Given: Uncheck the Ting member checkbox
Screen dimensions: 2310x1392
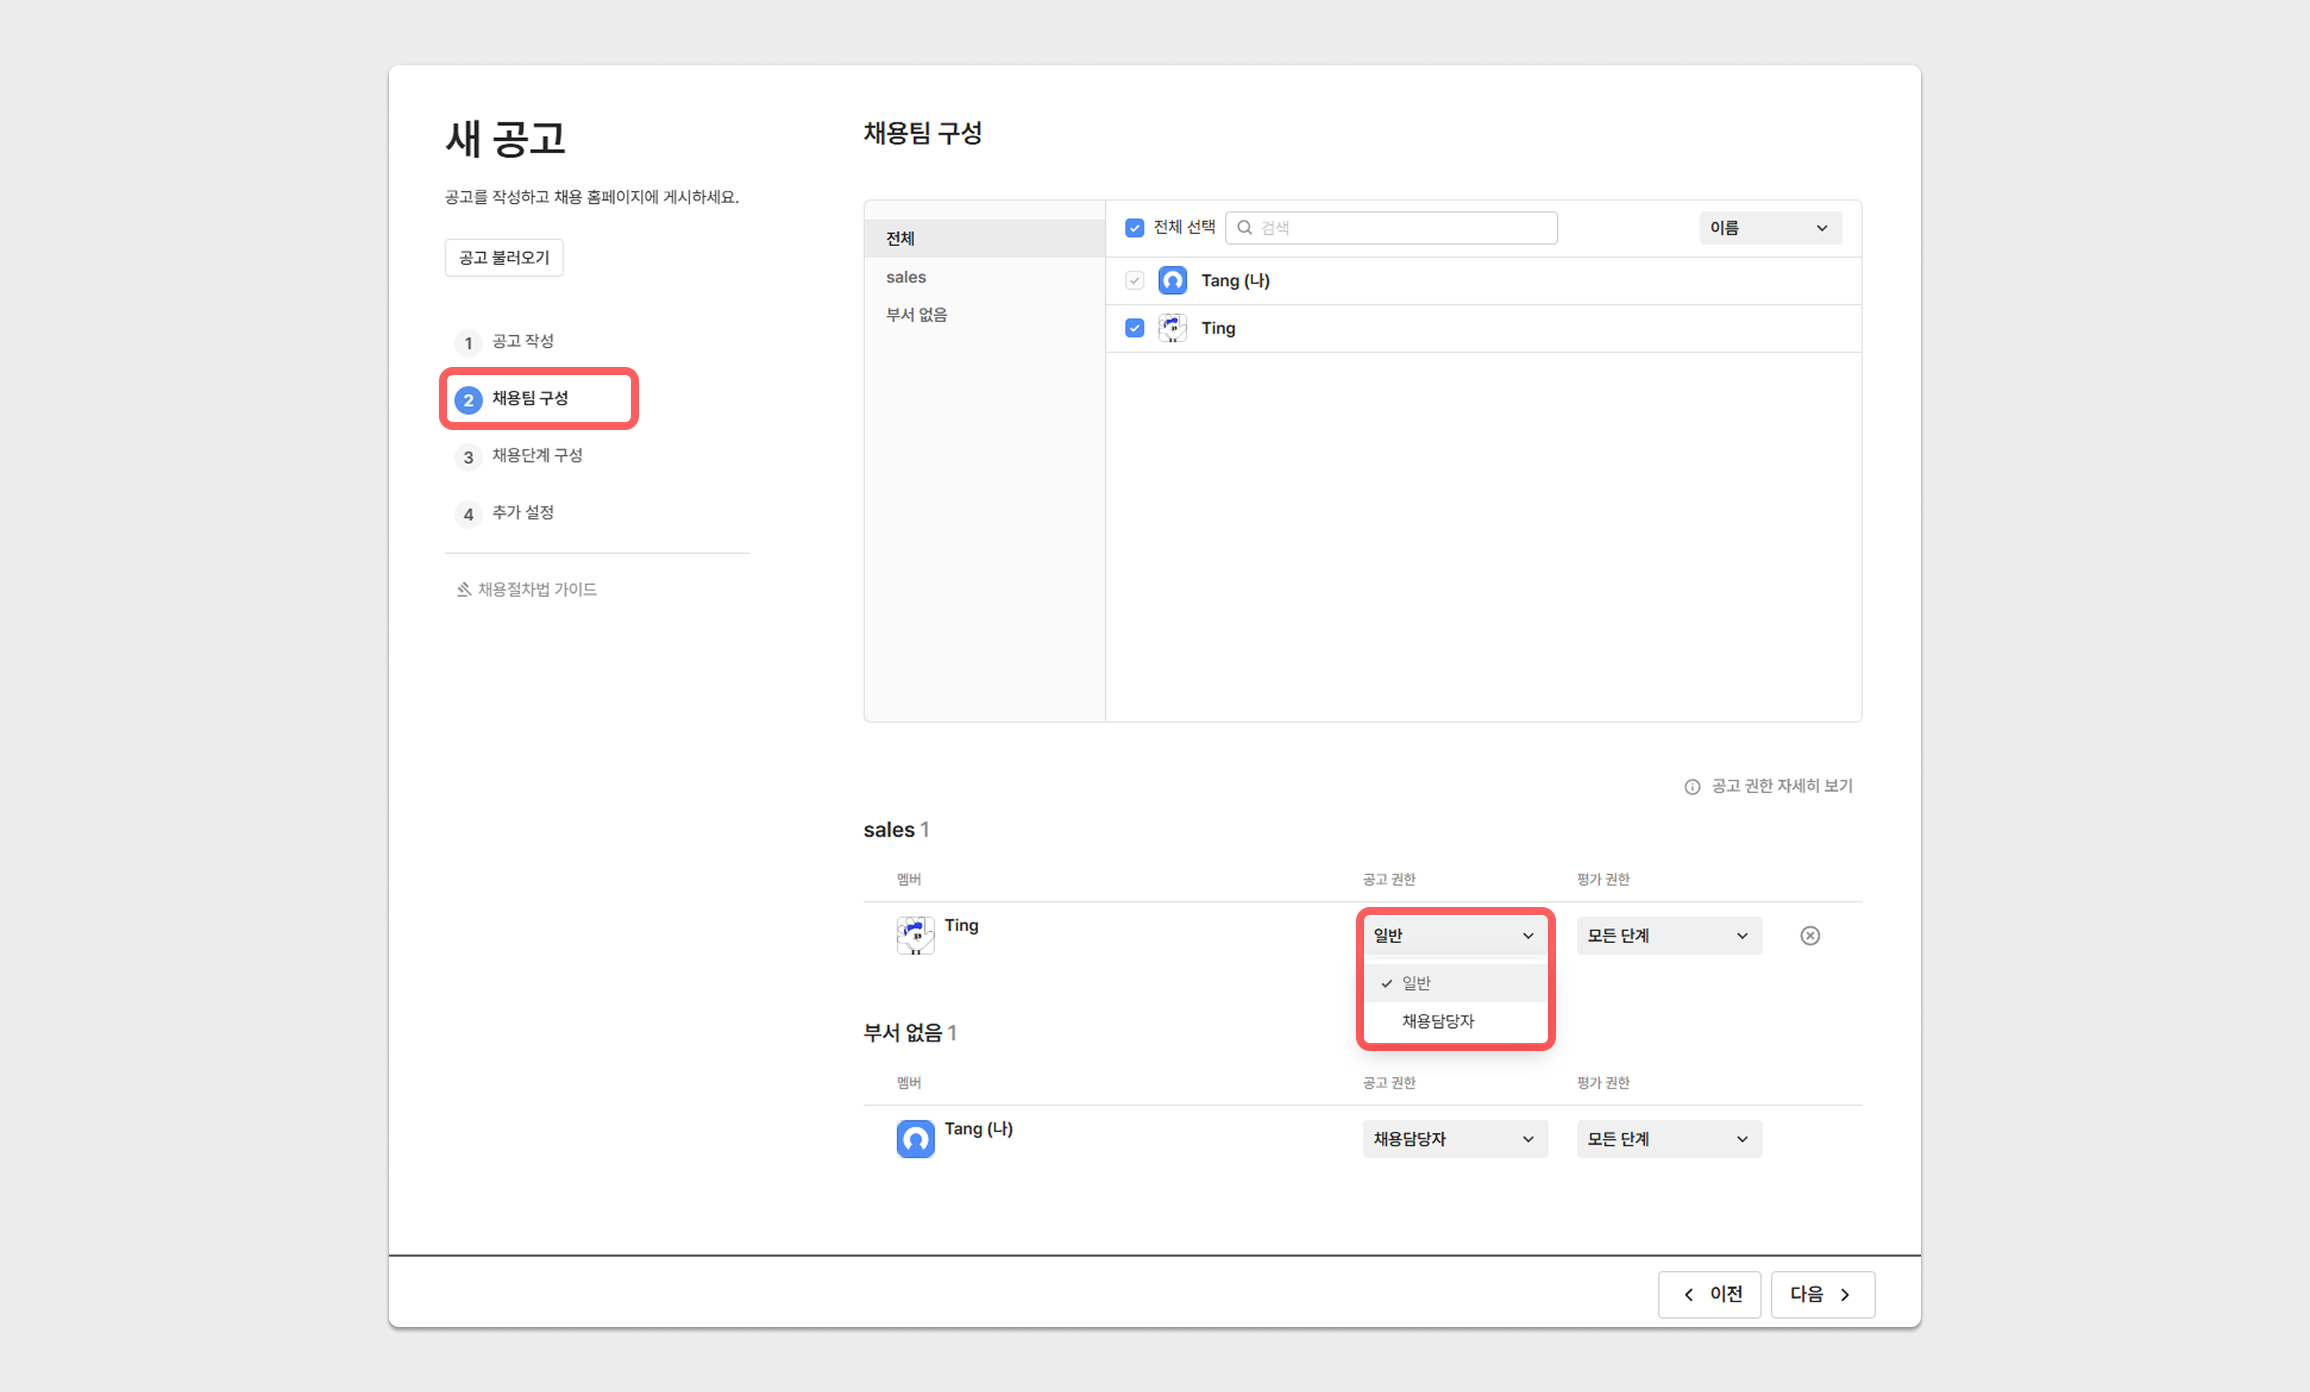Looking at the screenshot, I should [x=1134, y=328].
